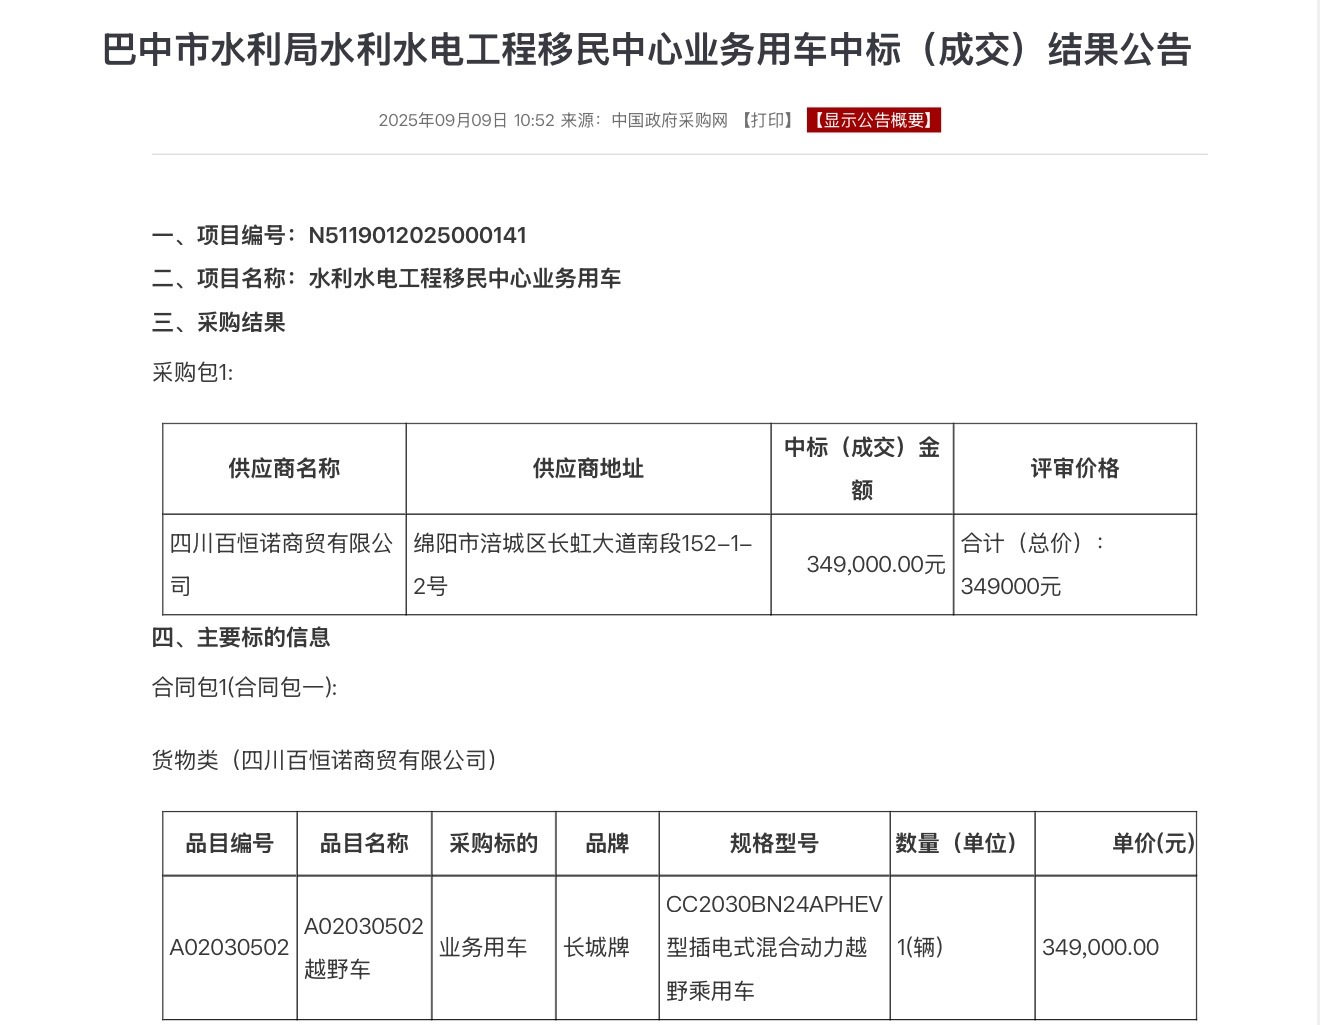Click the 【显示公告概要】 button
This screenshot has width=1320, height=1025.
click(874, 120)
